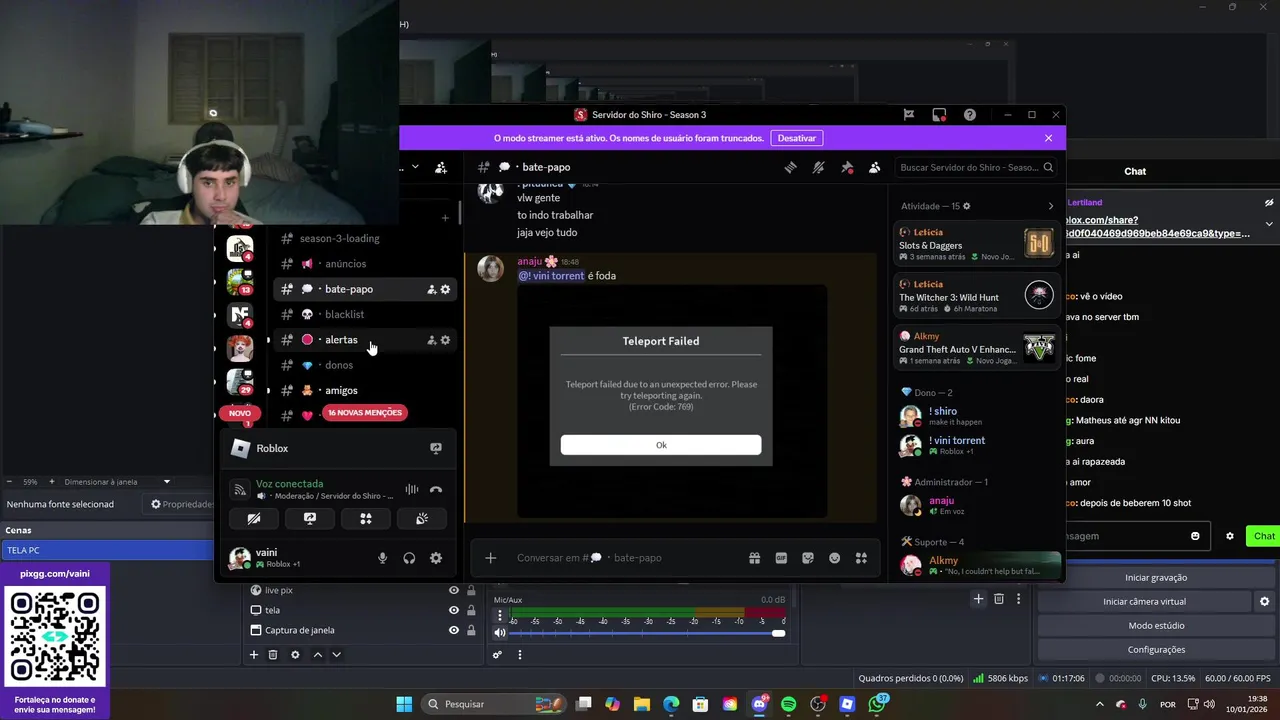Add a new OBS source

[254, 655]
